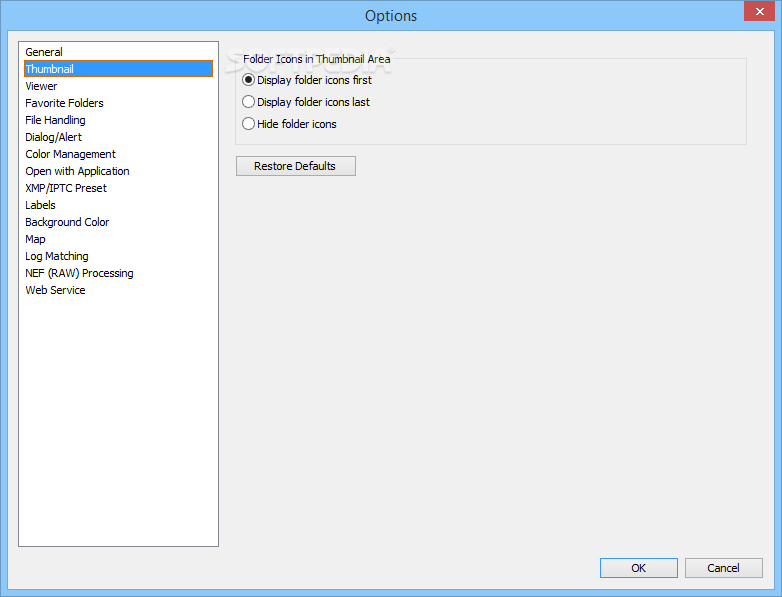Viewport: 782px width, 597px height.
Task: Close the Options window
Action: click(x=759, y=11)
